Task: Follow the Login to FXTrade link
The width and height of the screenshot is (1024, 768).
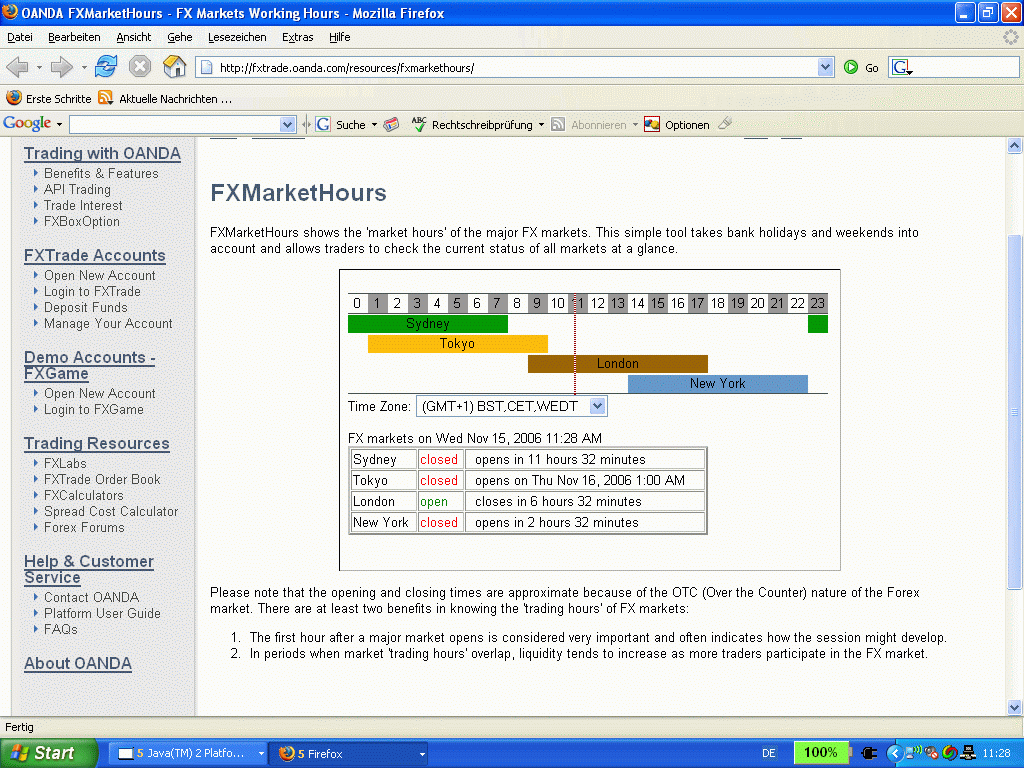Action: (92, 291)
